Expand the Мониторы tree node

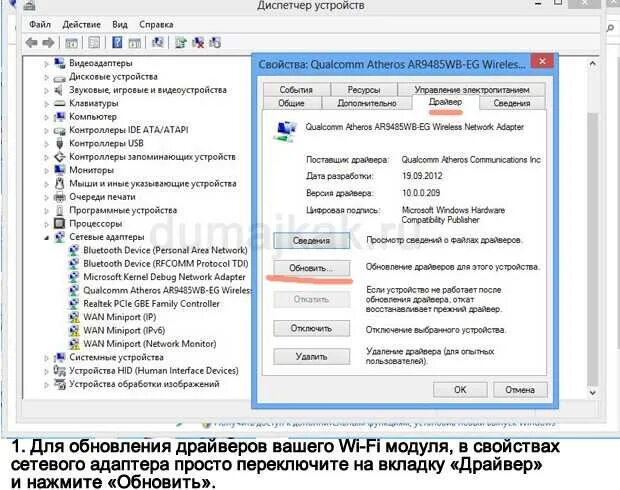pos(46,171)
